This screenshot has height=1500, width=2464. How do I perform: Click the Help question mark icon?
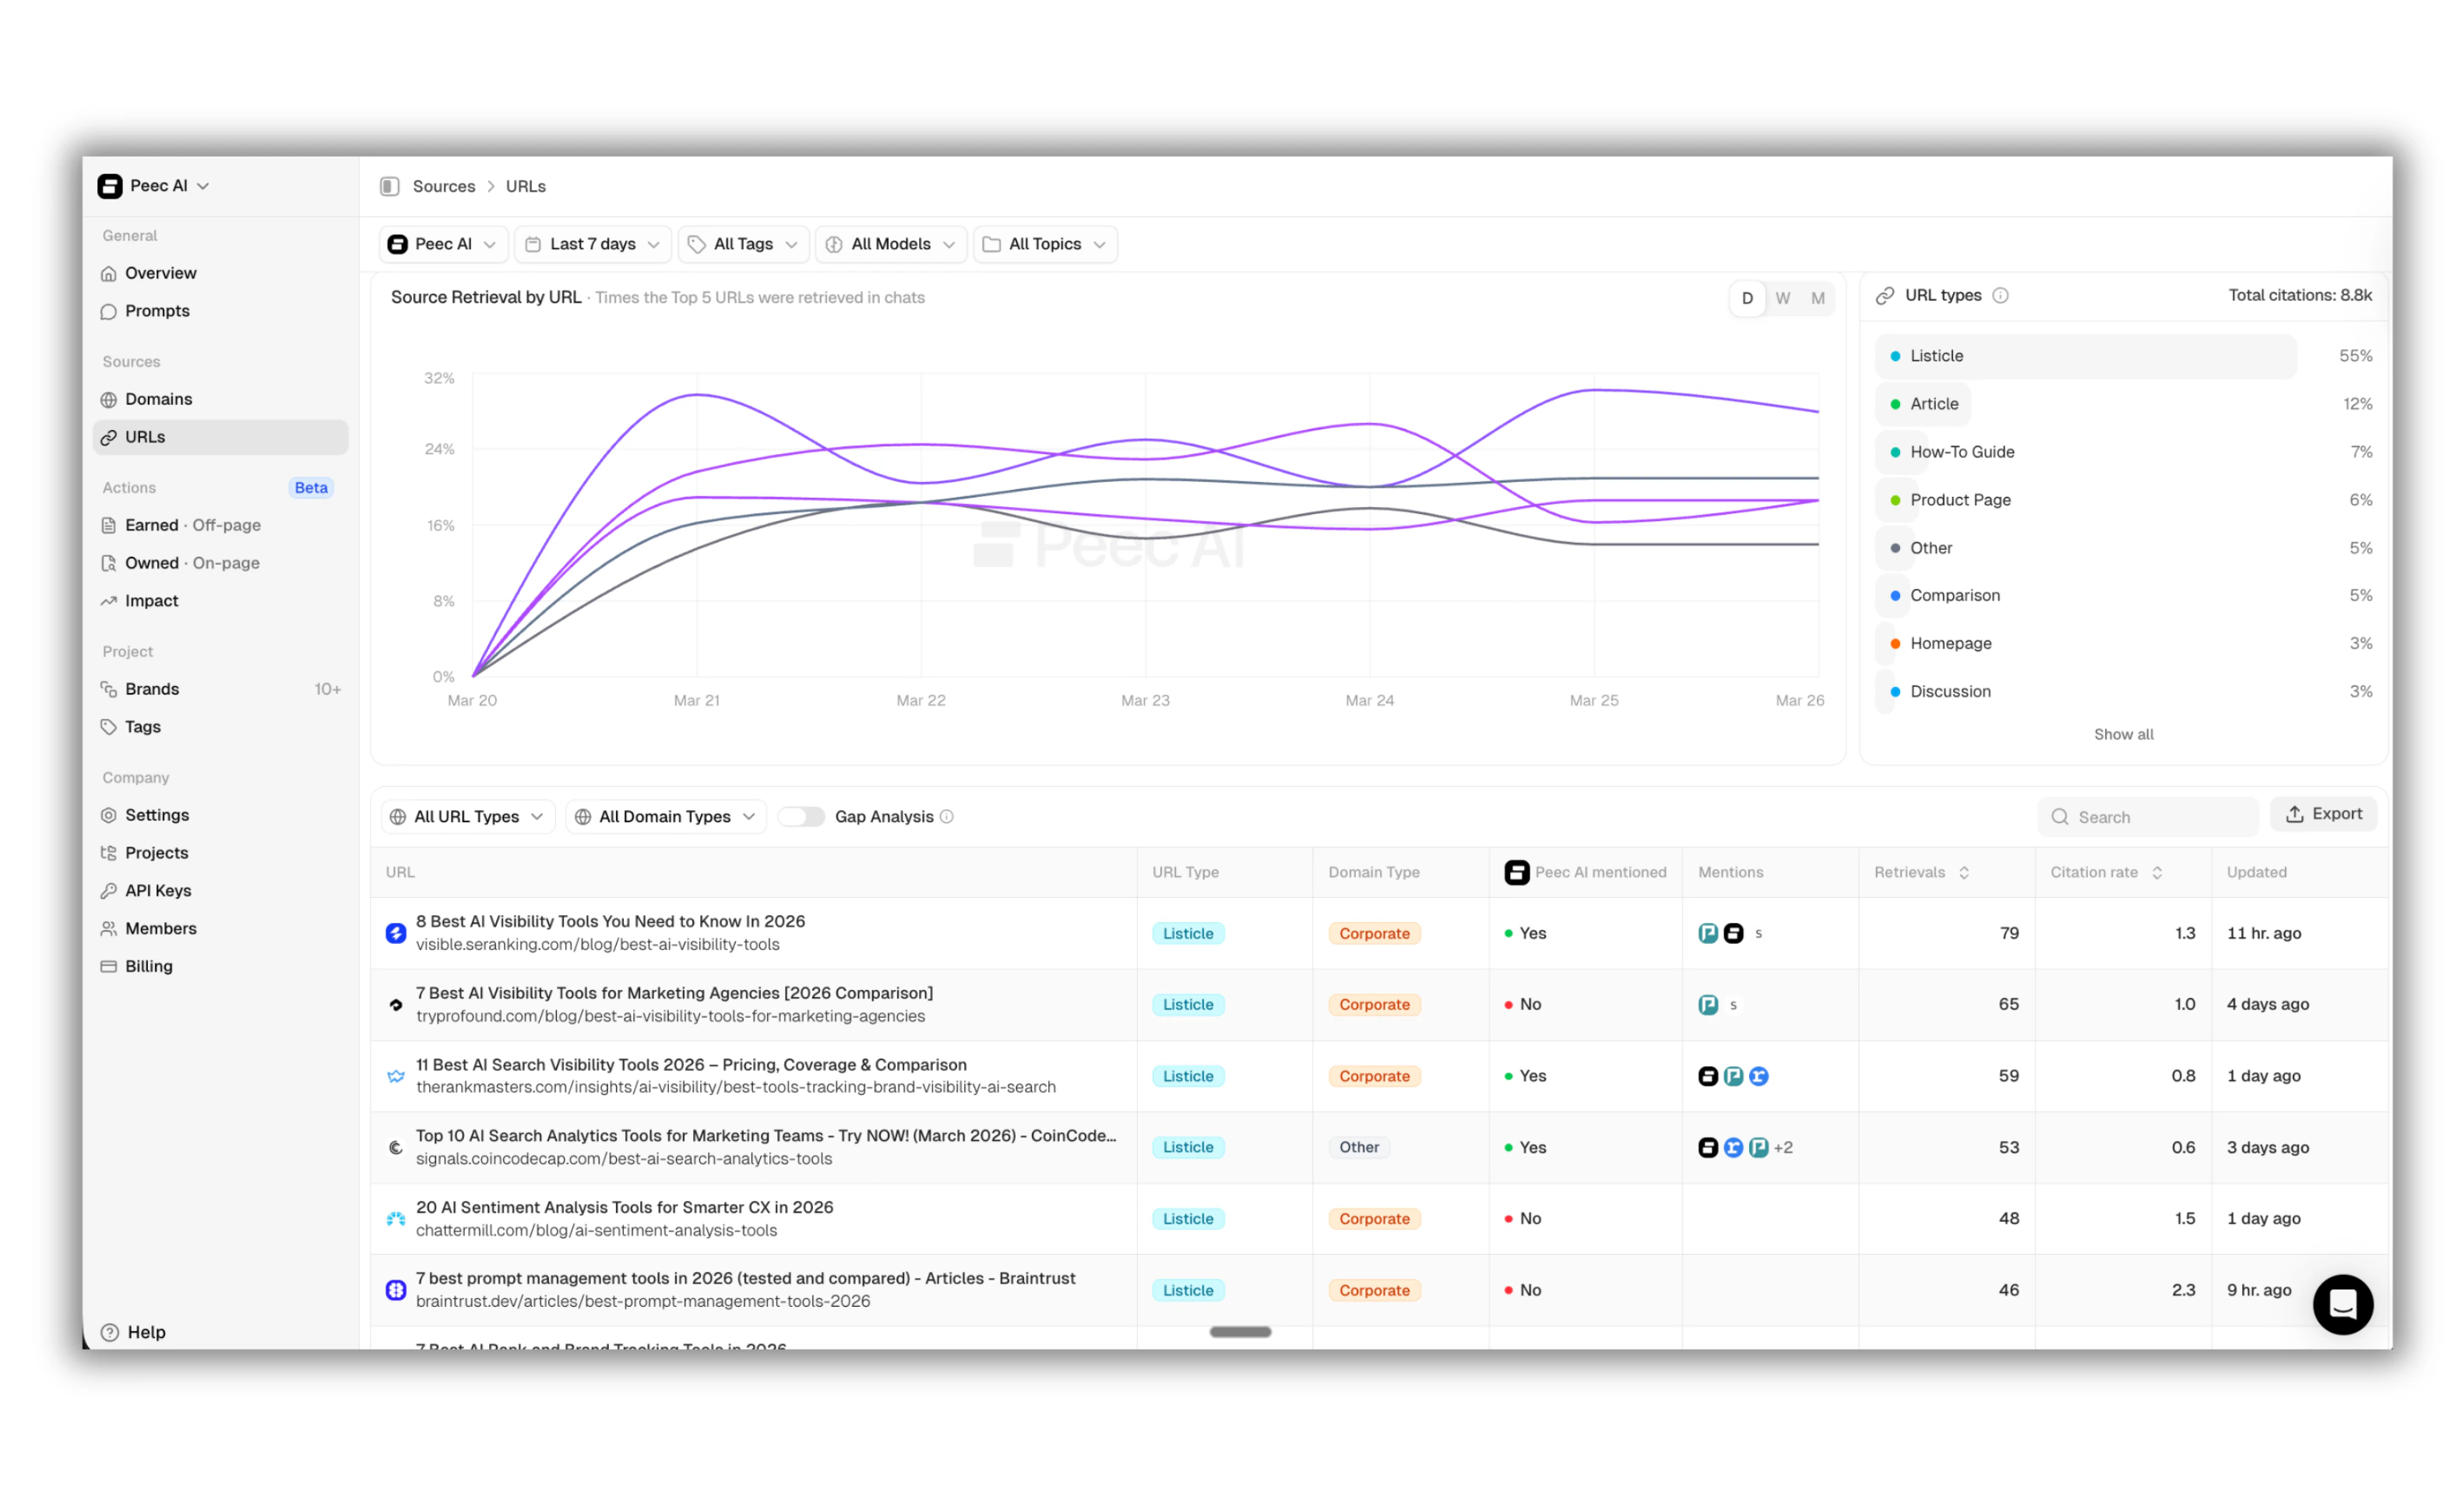(110, 1331)
